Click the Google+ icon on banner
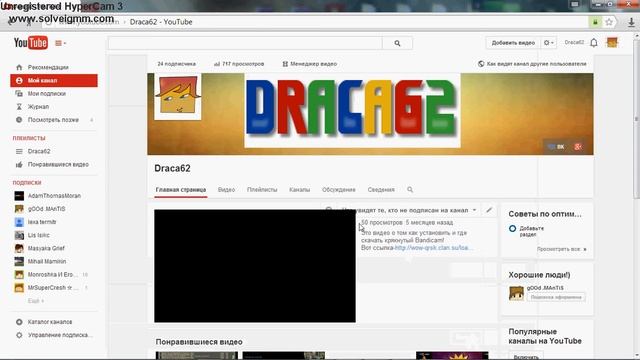Viewport: 640px width, 360px height. [578, 147]
